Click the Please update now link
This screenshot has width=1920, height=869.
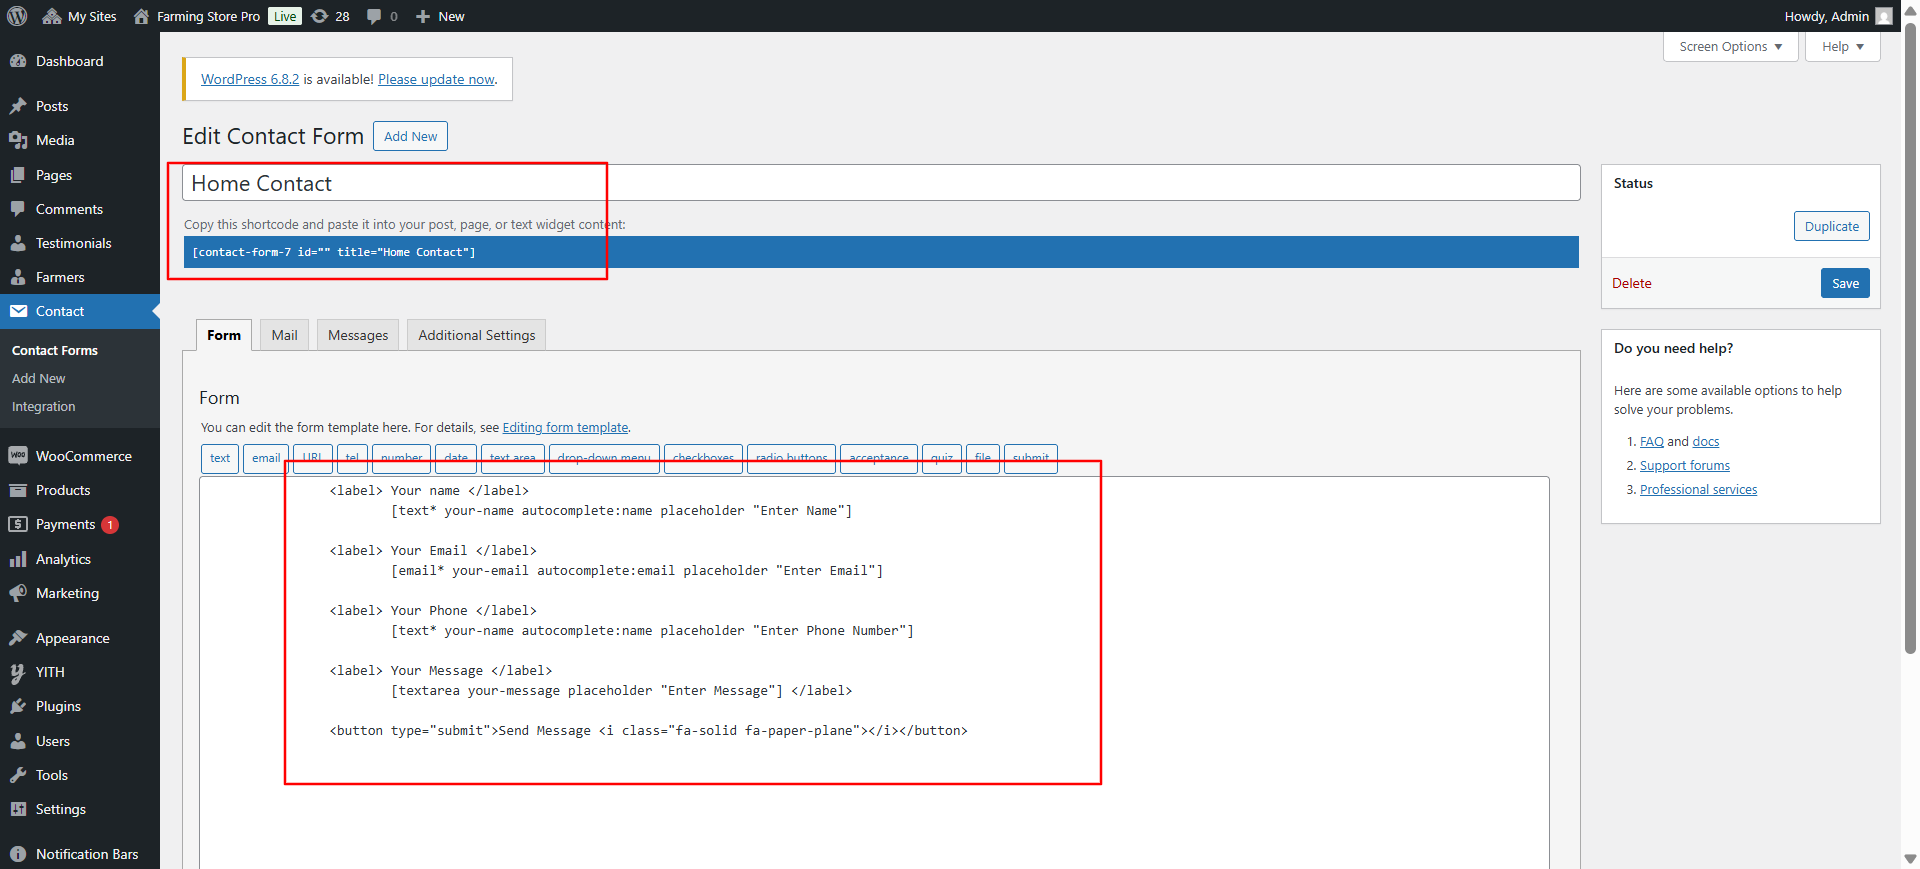(436, 79)
